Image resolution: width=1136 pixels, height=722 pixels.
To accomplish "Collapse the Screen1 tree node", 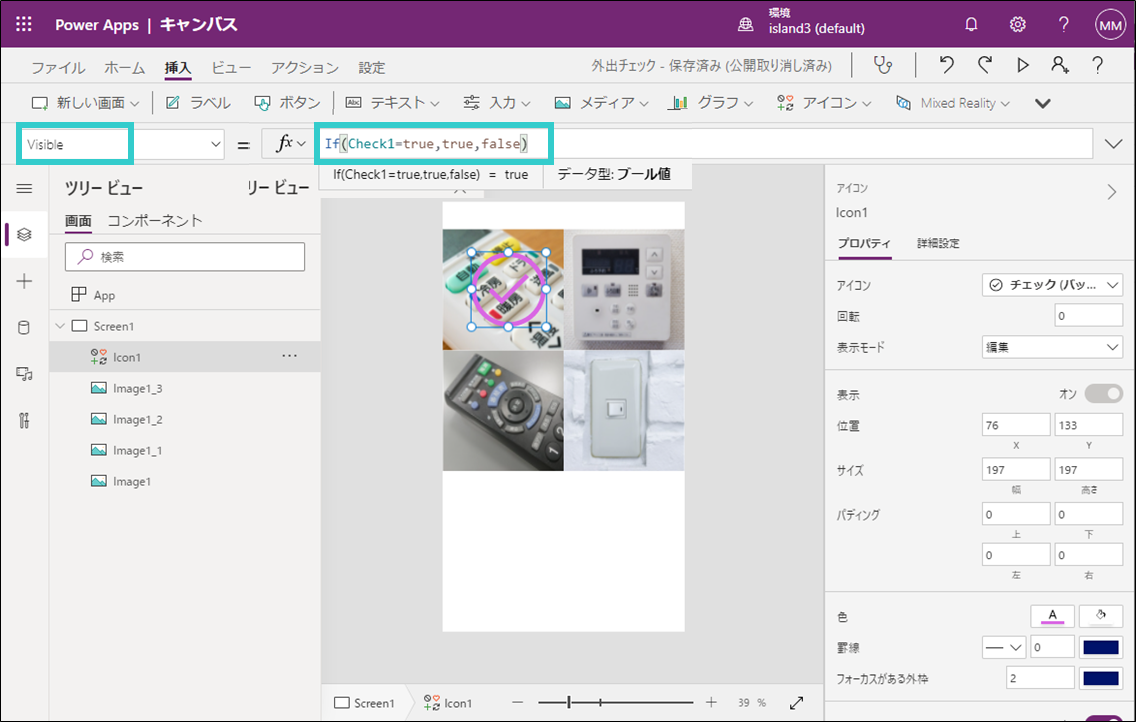I will (x=60, y=327).
